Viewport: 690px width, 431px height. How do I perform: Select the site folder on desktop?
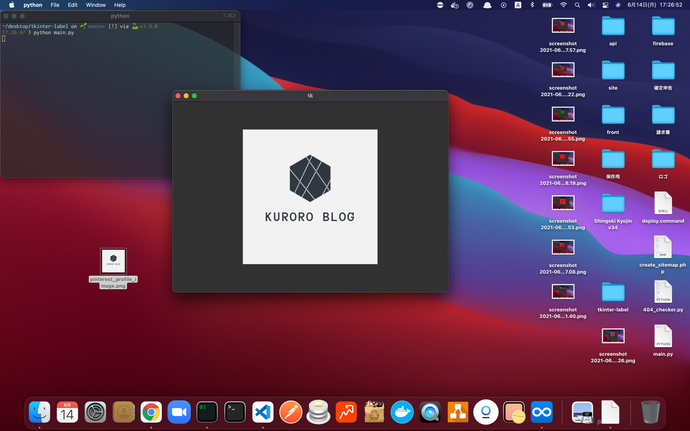613,75
